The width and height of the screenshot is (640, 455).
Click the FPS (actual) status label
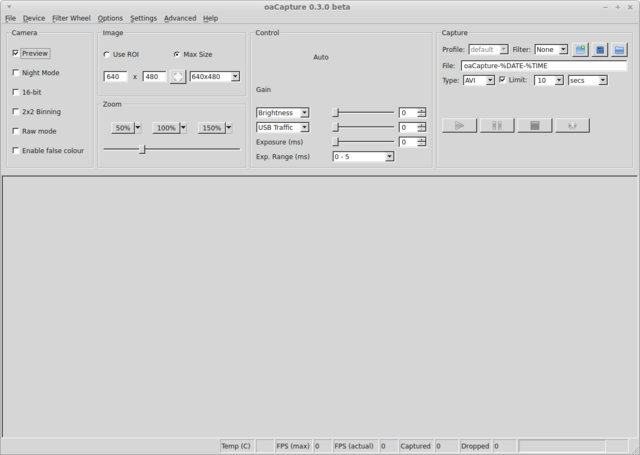coord(354,446)
